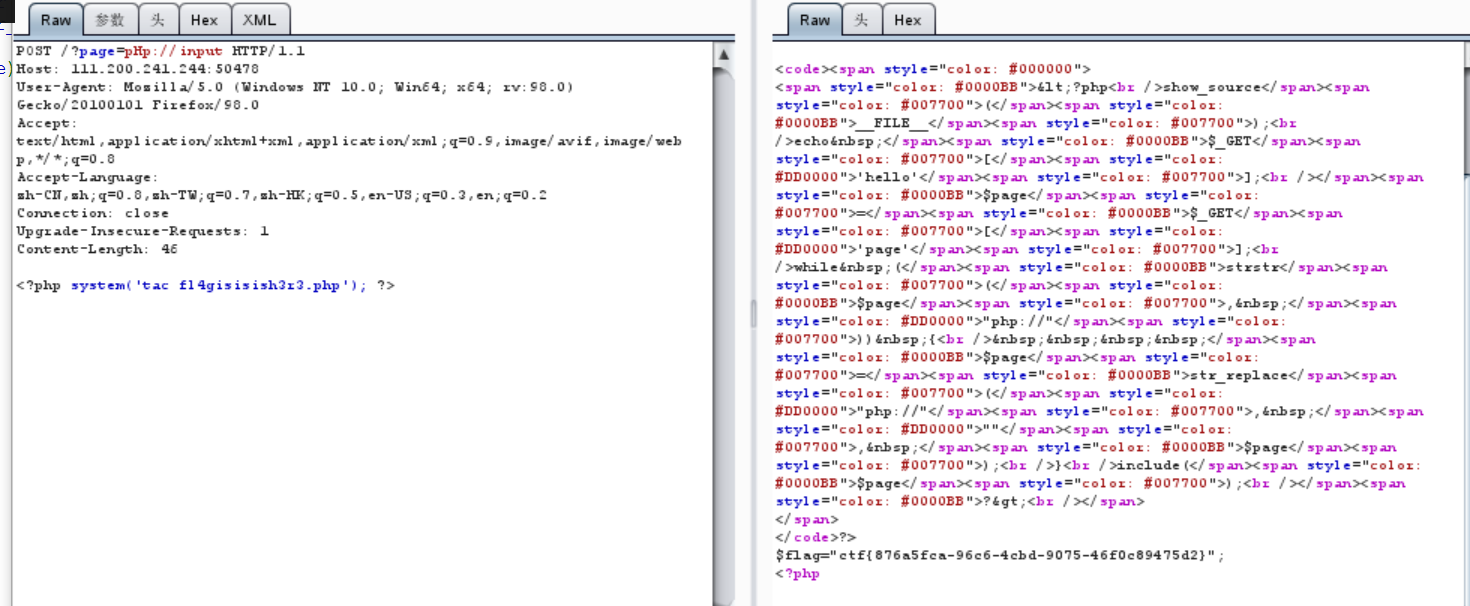Click the Gecko/20100101 Firefox/98.0 line
This screenshot has width=1470, height=606.
pyautogui.click(x=137, y=105)
